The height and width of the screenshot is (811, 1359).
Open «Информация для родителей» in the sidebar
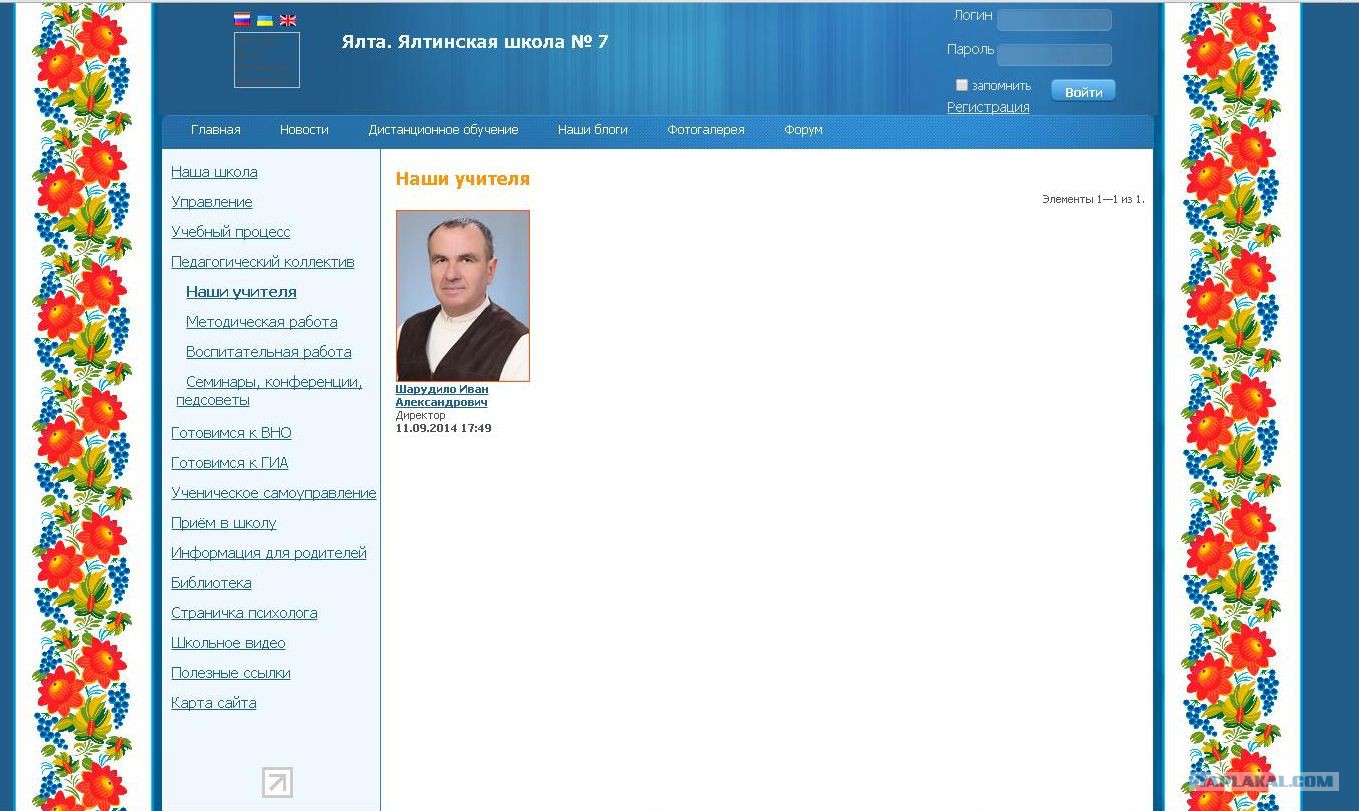pos(269,553)
